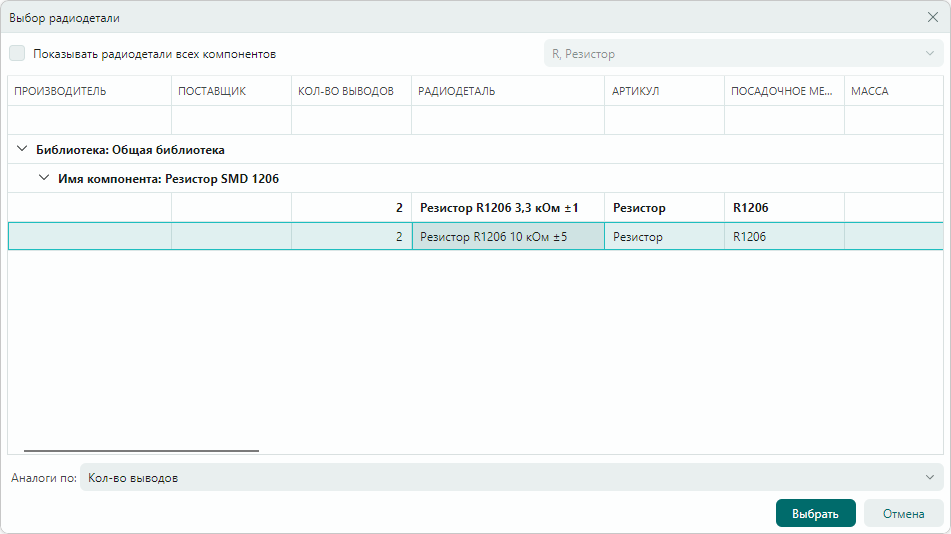Sort by ПРОИЗВОДИТЕЛЬ column header
Image resolution: width=951 pixels, height=534 pixels.
tap(89, 91)
